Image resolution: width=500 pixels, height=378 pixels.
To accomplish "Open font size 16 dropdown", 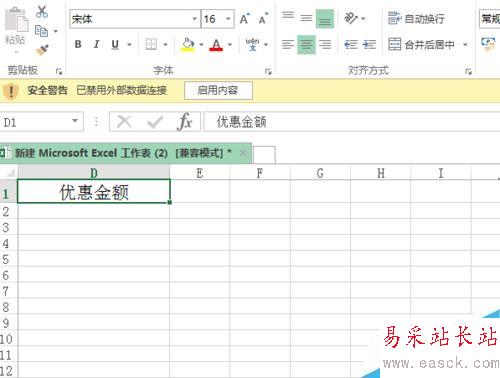I will pyautogui.click(x=228, y=19).
